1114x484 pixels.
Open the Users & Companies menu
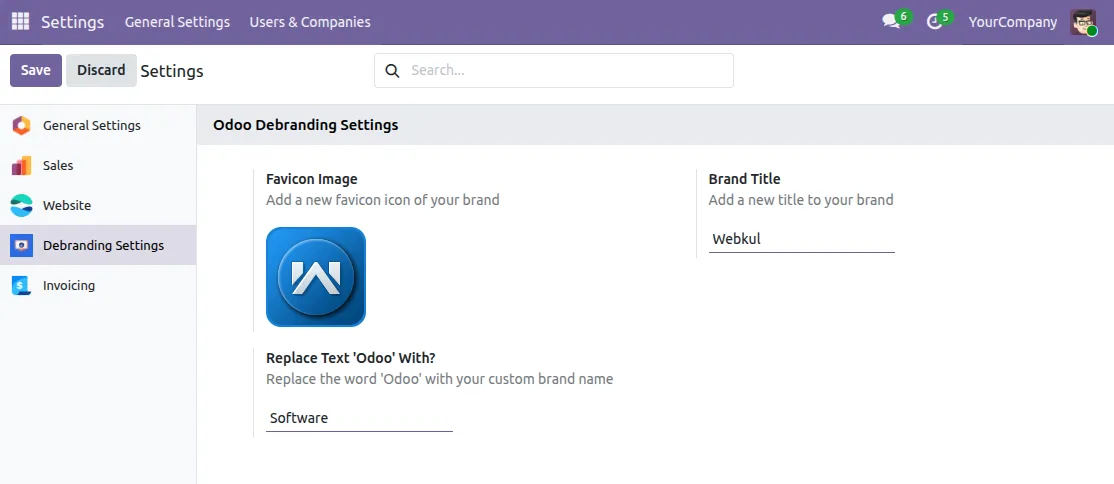coord(310,22)
